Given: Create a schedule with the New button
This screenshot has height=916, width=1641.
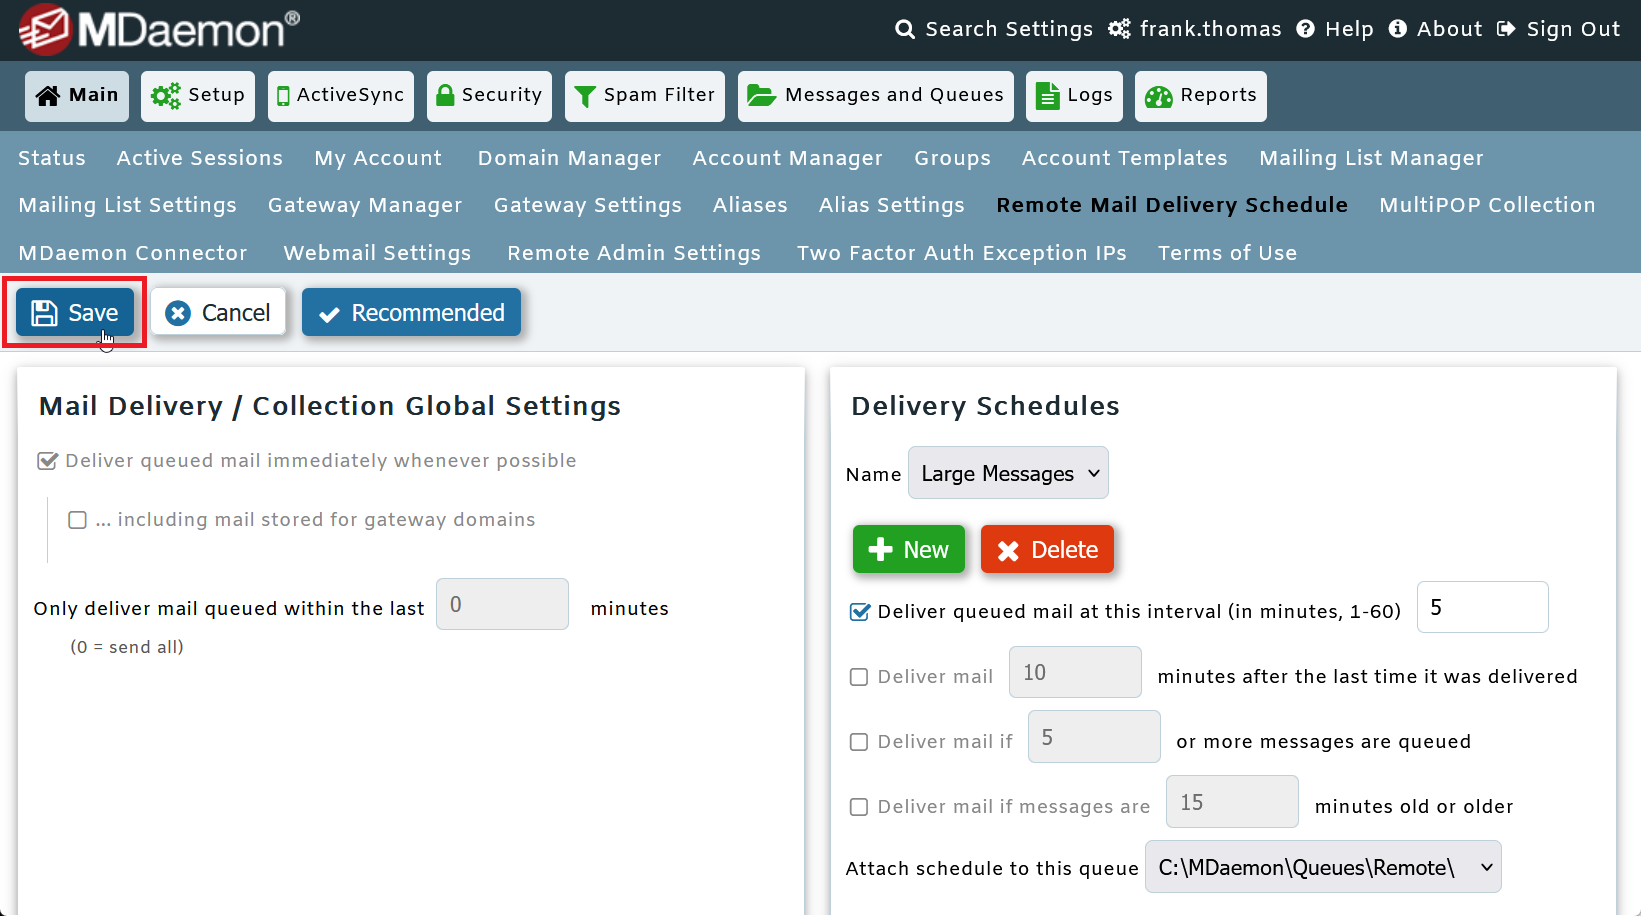Looking at the screenshot, I should (x=909, y=548).
